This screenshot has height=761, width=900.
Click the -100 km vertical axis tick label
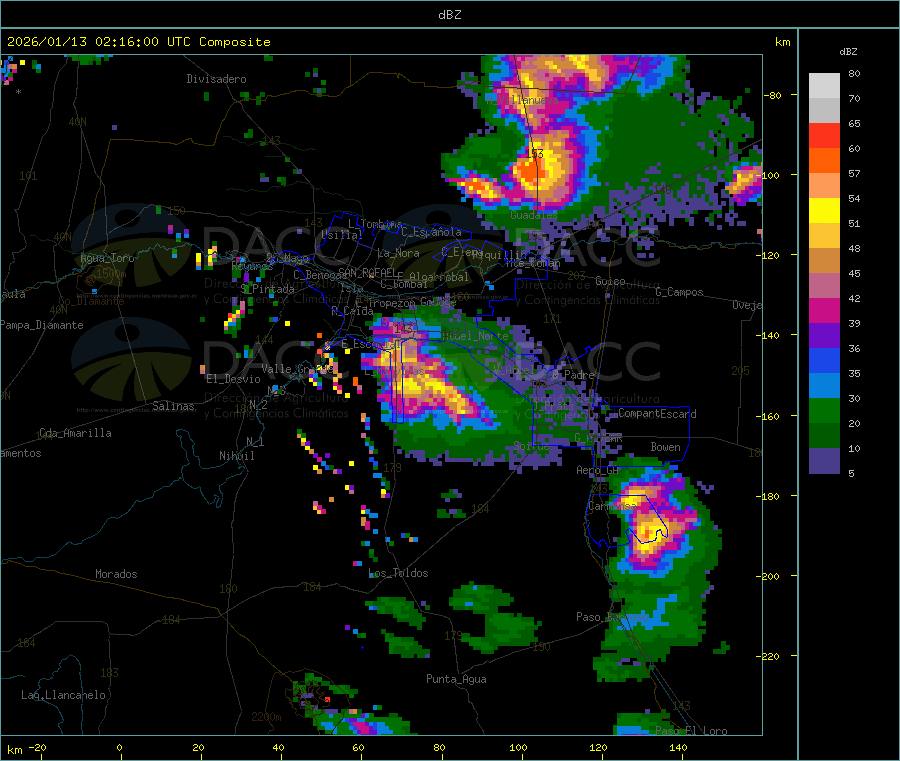[769, 175]
